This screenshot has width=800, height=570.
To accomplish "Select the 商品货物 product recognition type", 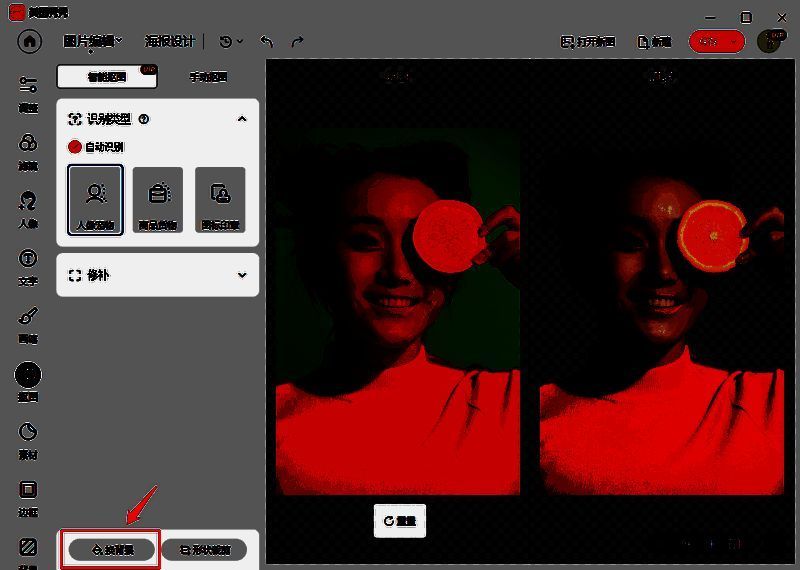I will pos(157,199).
